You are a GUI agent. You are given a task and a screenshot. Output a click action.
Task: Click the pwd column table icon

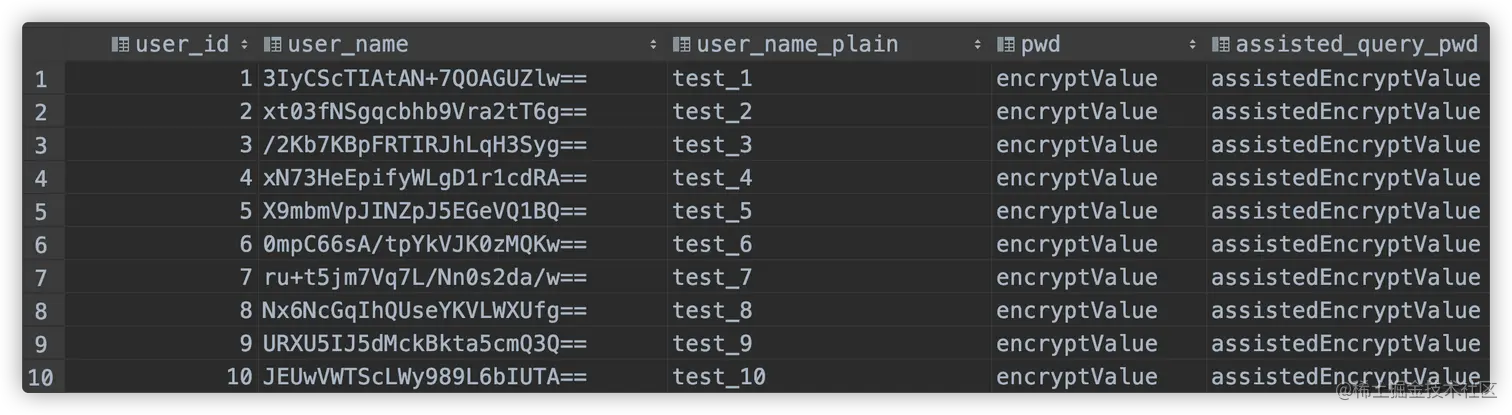[1005, 44]
